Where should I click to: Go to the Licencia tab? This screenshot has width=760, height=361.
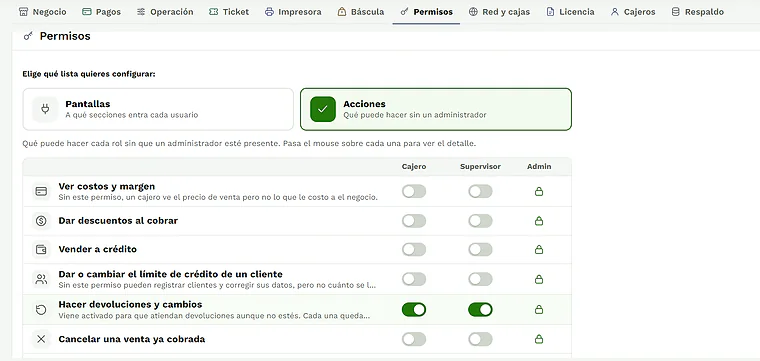570,12
